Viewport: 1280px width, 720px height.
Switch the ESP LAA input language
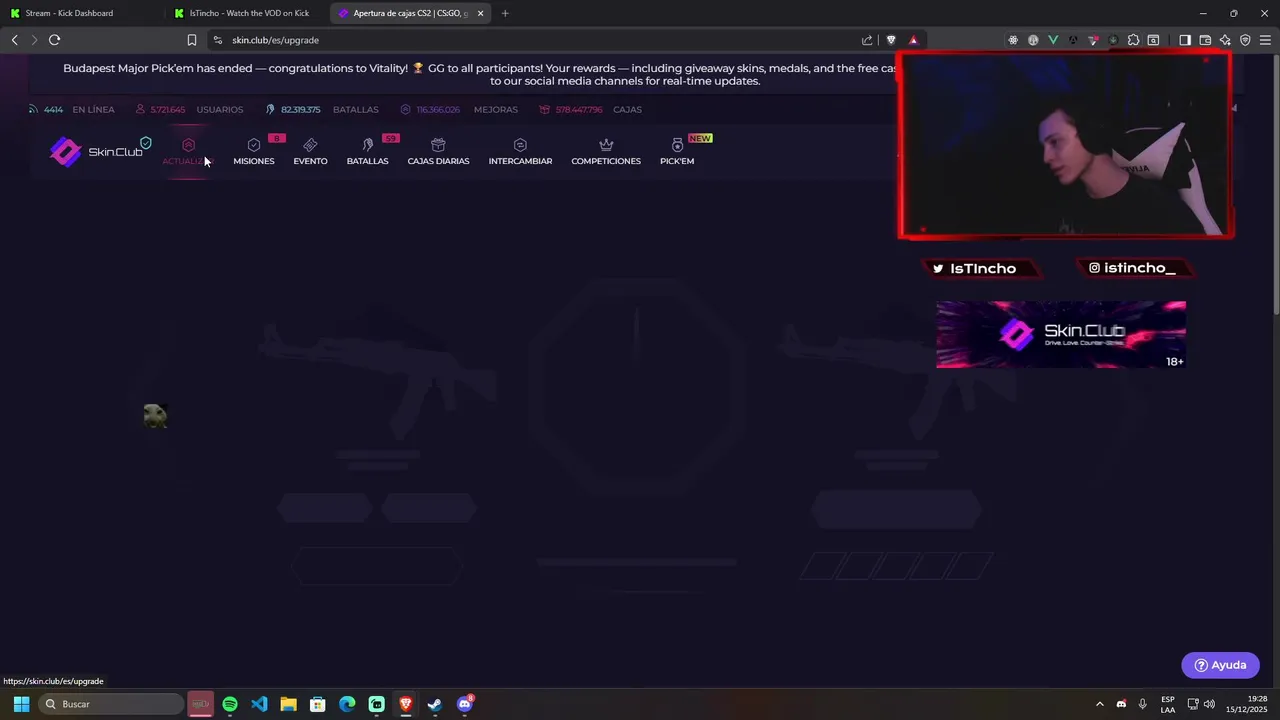coord(1168,704)
